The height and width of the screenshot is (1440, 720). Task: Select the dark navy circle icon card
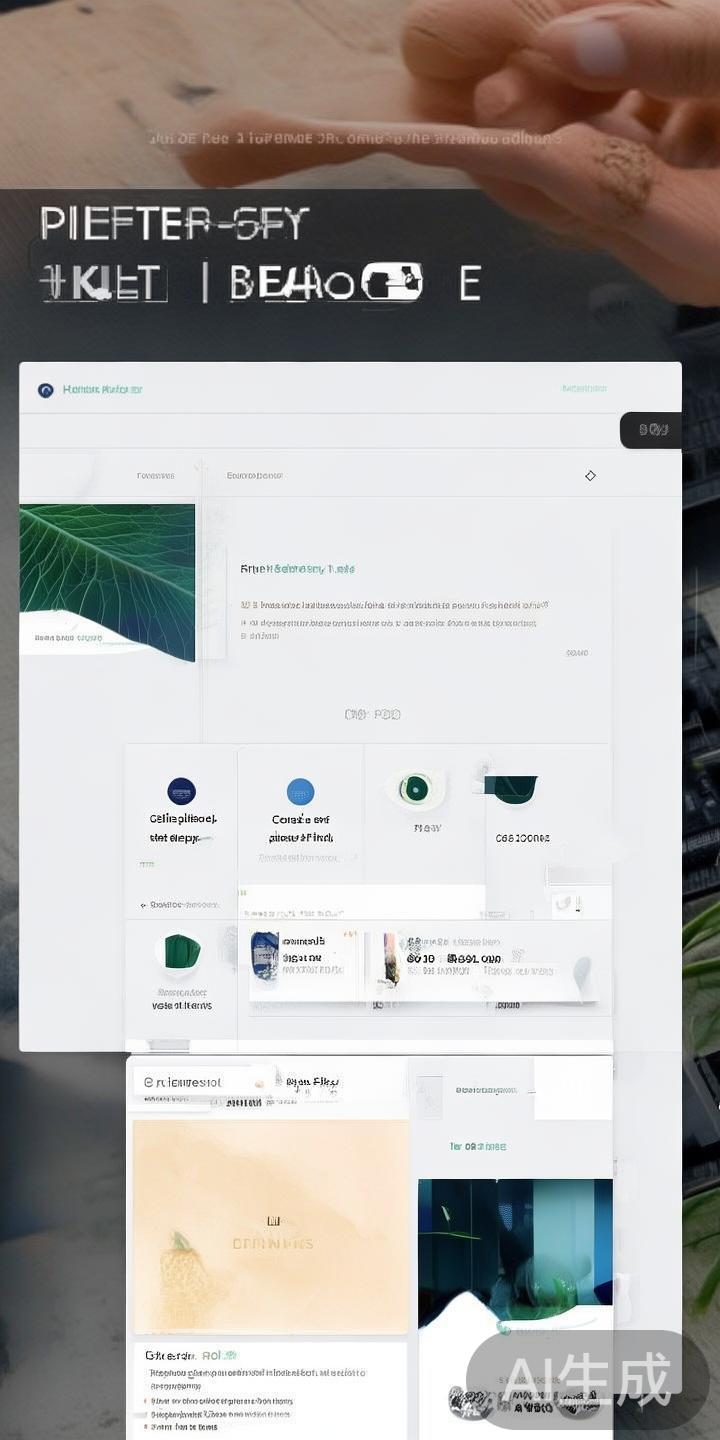(181, 791)
